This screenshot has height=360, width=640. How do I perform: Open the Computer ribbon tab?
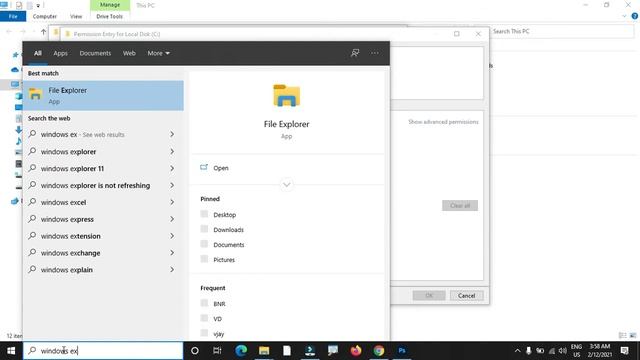(44, 16)
